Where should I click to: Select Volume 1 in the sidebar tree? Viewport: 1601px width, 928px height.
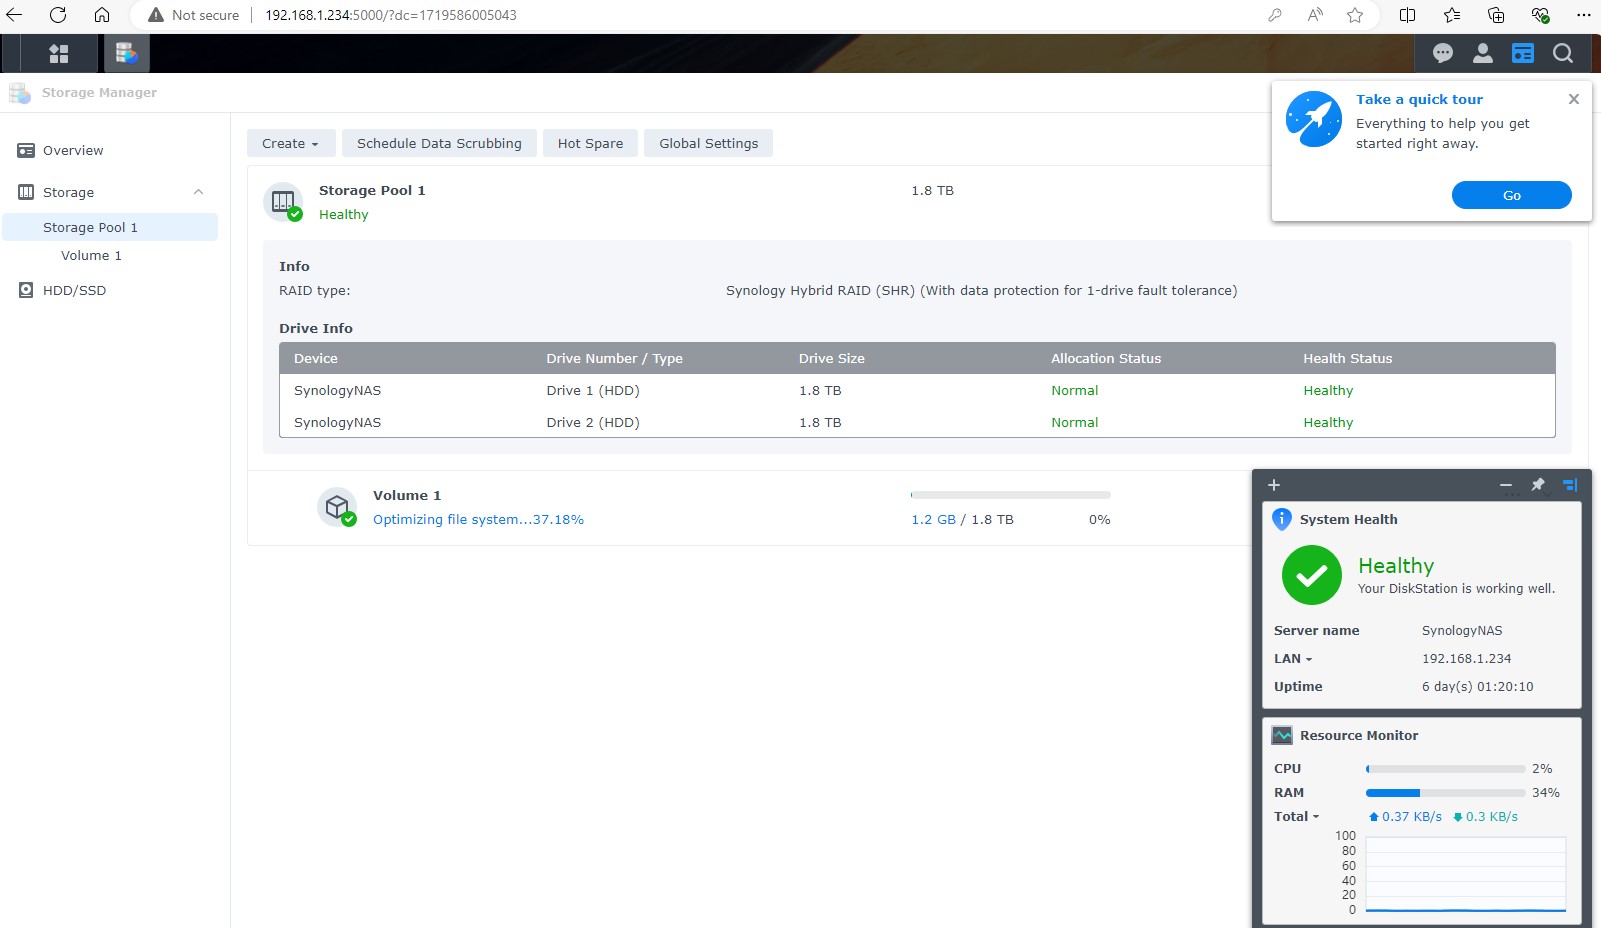(91, 256)
